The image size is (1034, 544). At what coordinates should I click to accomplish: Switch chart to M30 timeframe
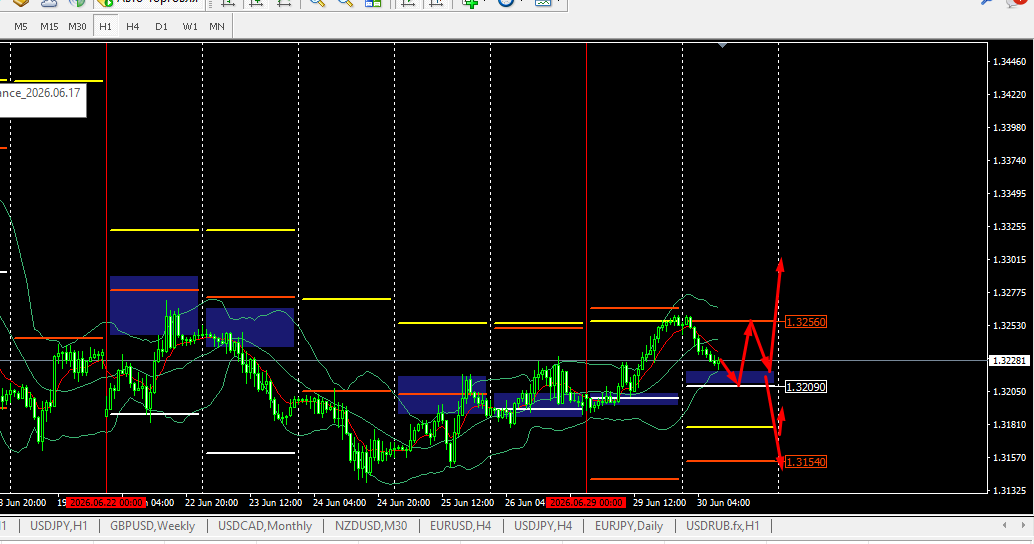click(77, 26)
